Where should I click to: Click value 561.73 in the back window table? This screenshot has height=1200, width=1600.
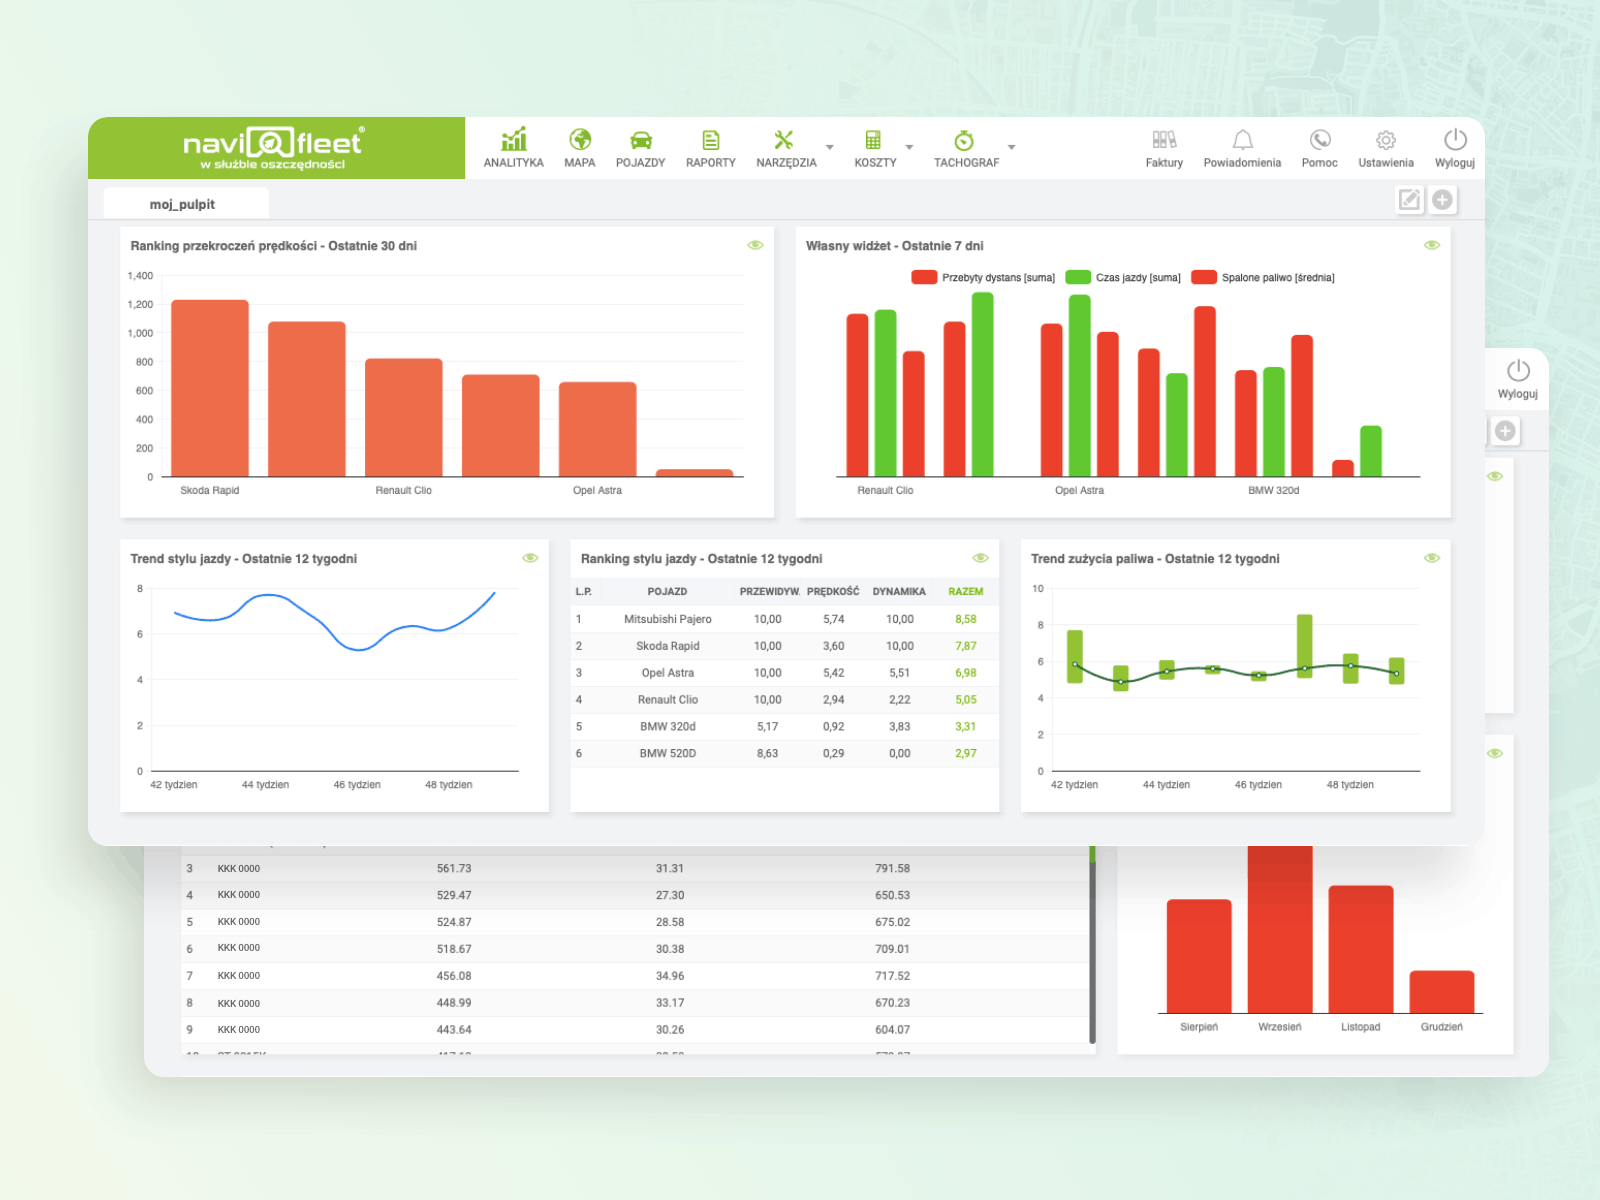tap(454, 868)
